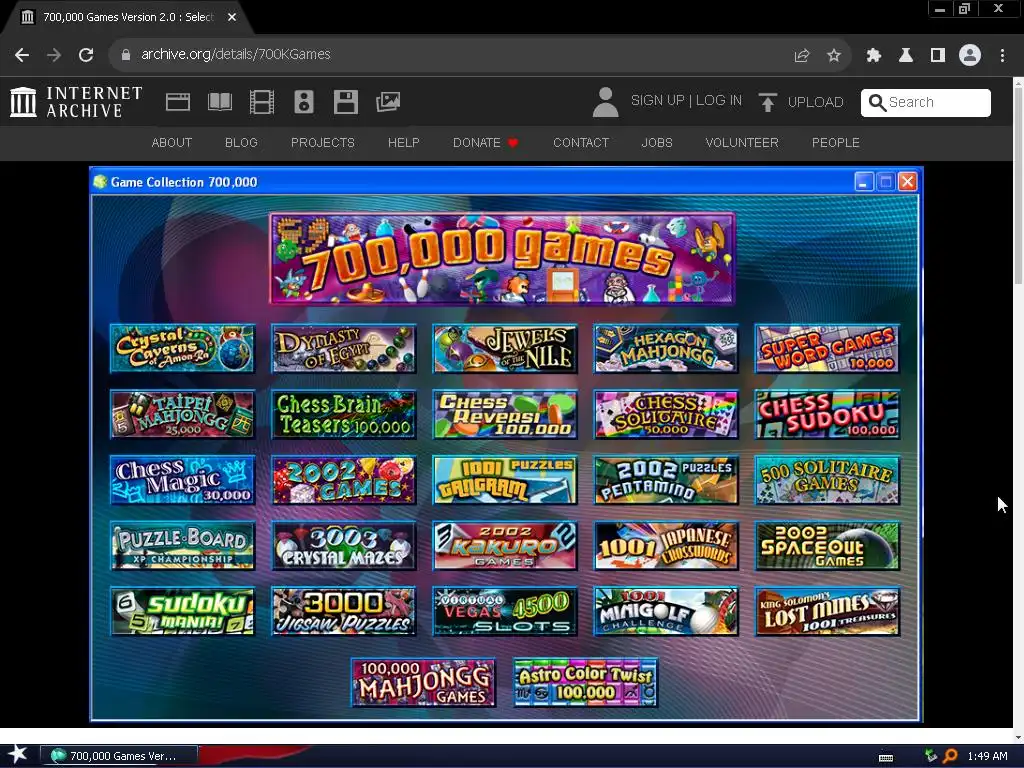Select Hexagon Mahjongg banner
Screen dimensions: 1024x768
pos(666,349)
